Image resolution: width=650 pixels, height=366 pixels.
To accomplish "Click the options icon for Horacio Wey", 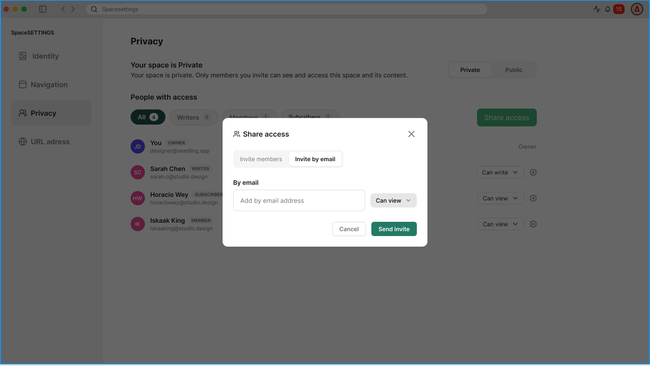I will 533,198.
